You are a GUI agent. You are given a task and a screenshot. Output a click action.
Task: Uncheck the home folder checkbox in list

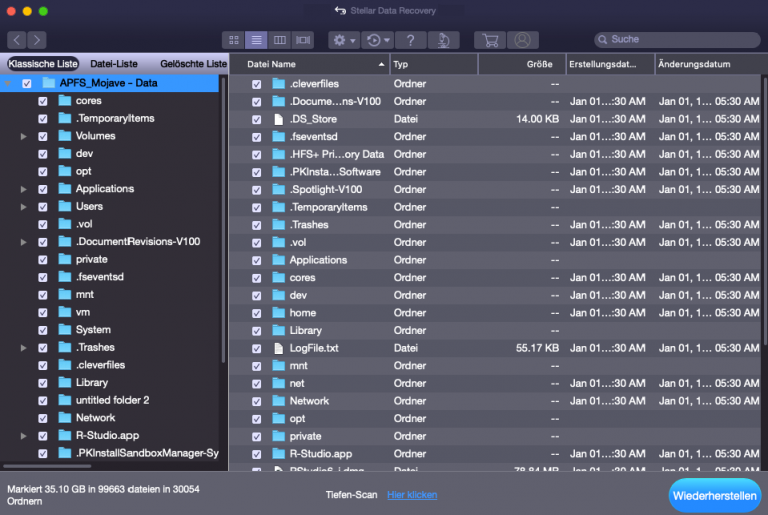coord(256,314)
